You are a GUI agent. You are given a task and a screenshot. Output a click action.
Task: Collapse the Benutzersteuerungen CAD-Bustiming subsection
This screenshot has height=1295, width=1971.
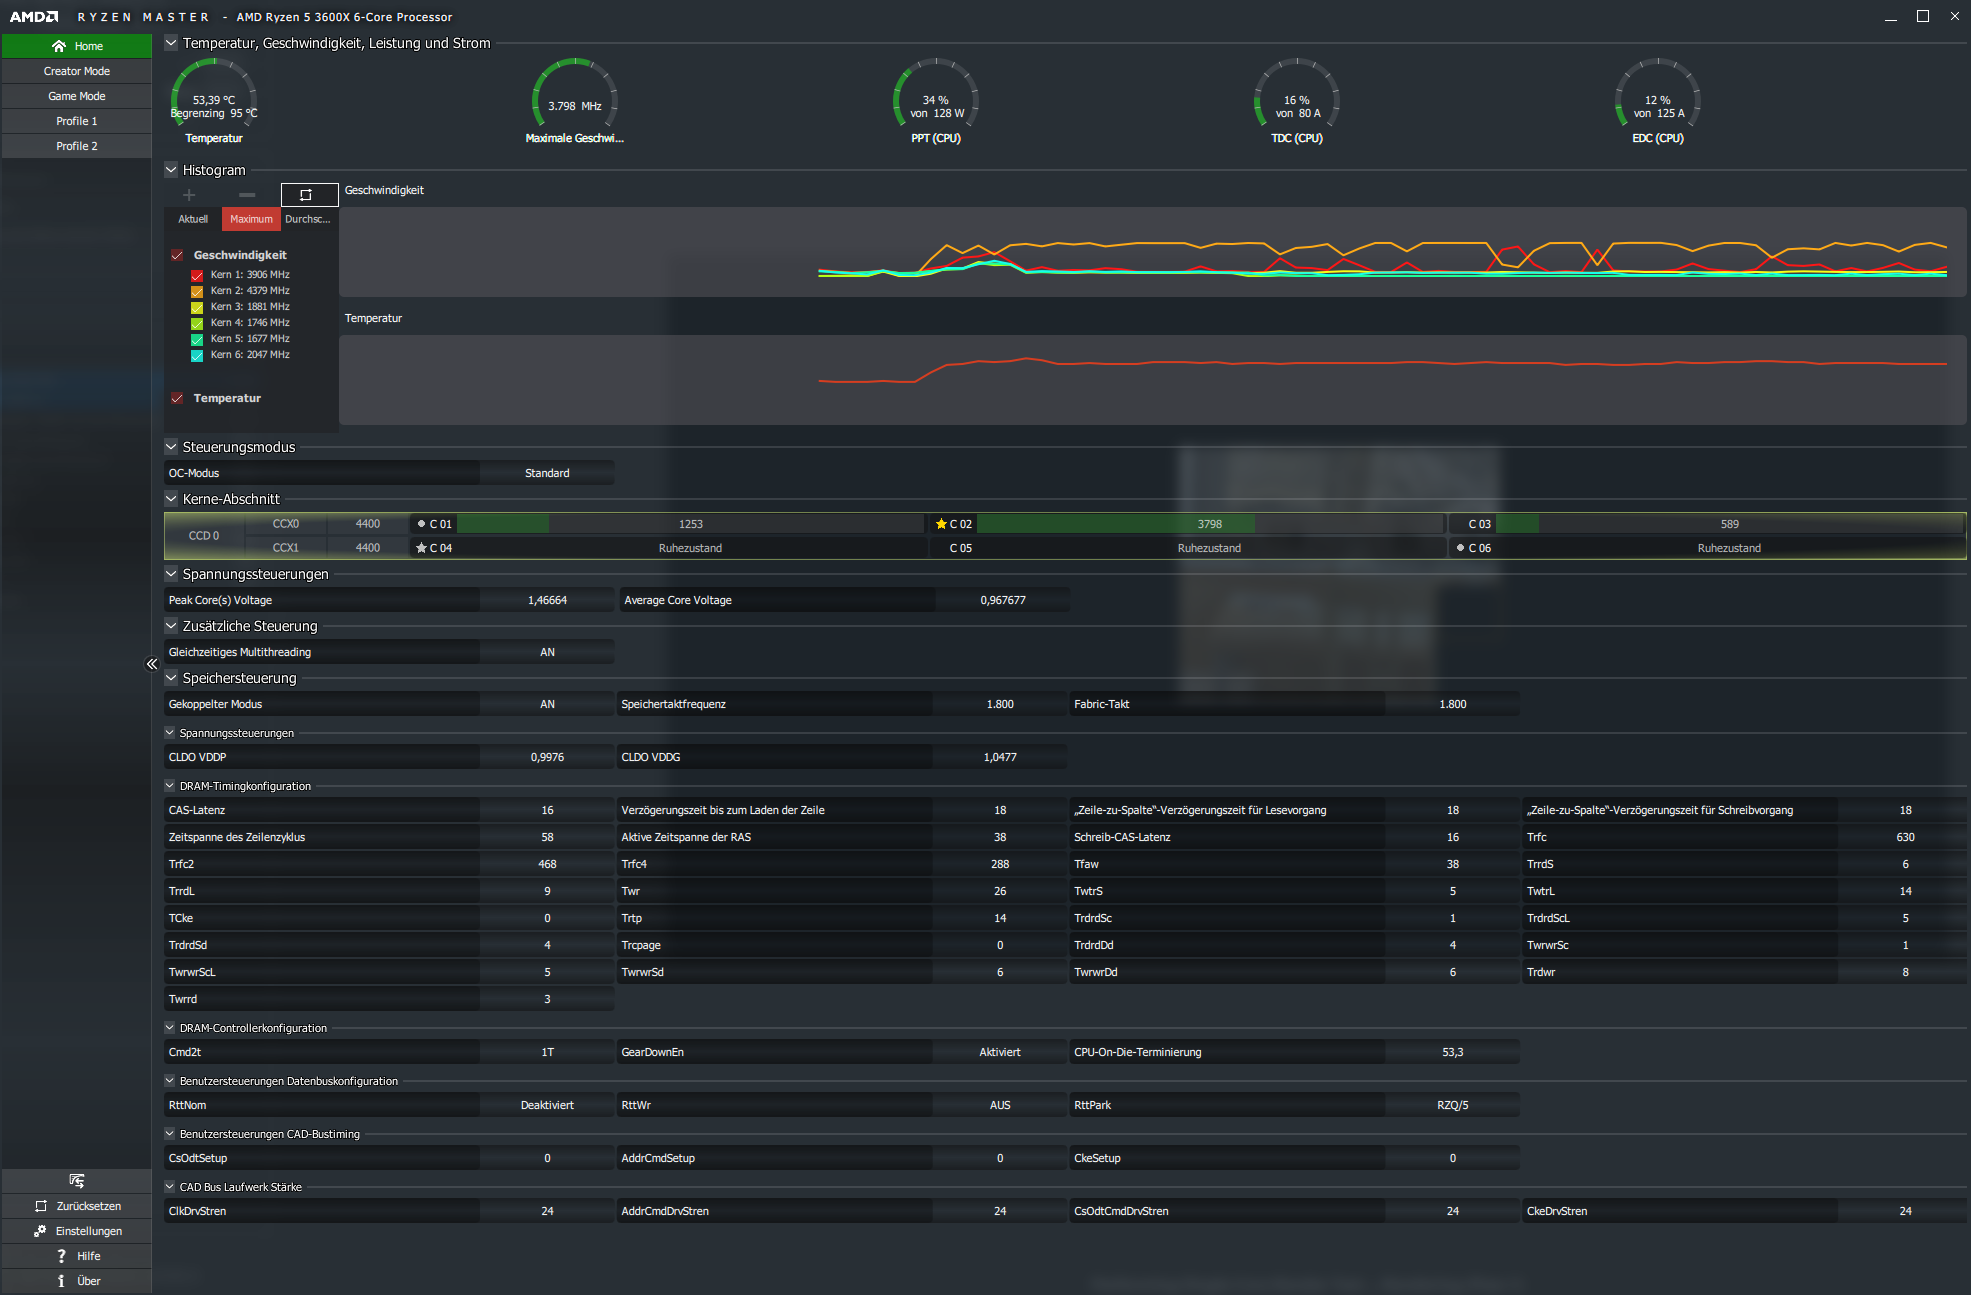pos(170,1134)
